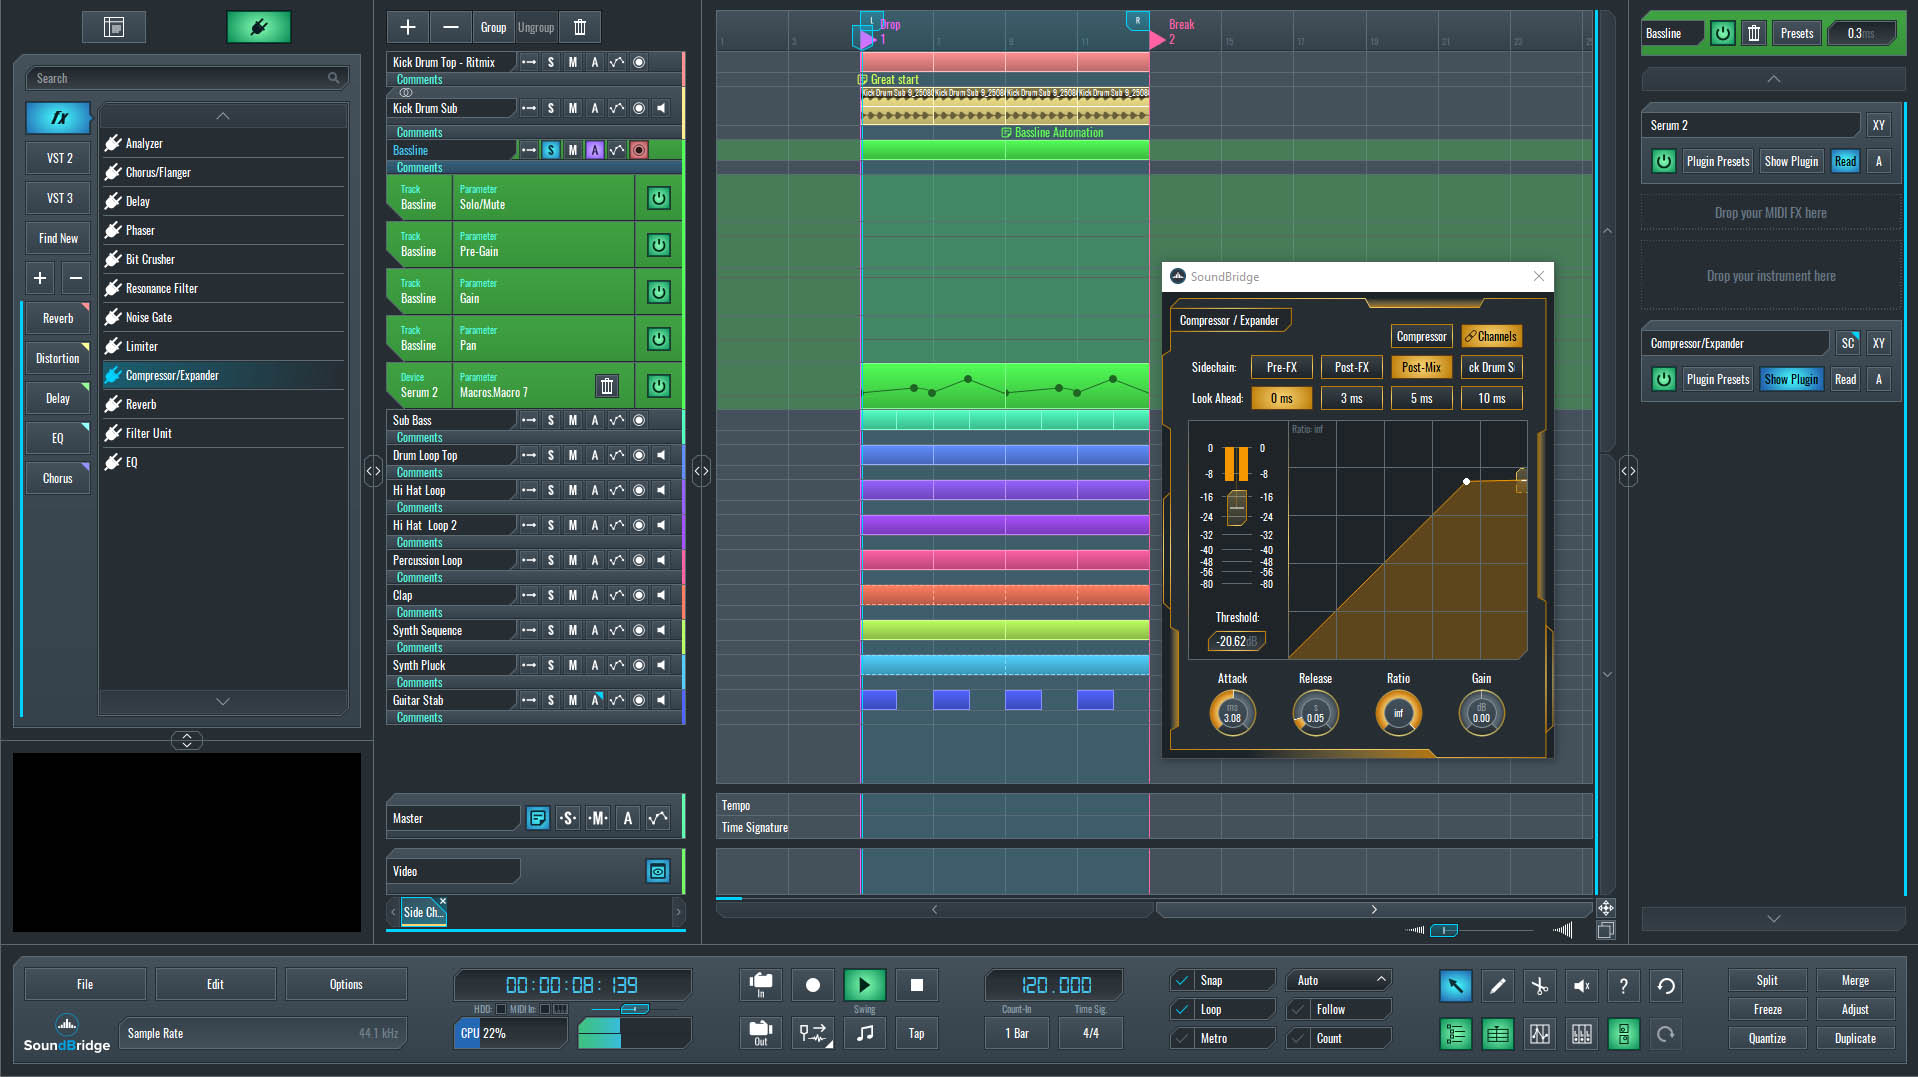This screenshot has height=1077, width=1918.
Task: Open the mixer sliders view icon
Action: [x=1582, y=1035]
